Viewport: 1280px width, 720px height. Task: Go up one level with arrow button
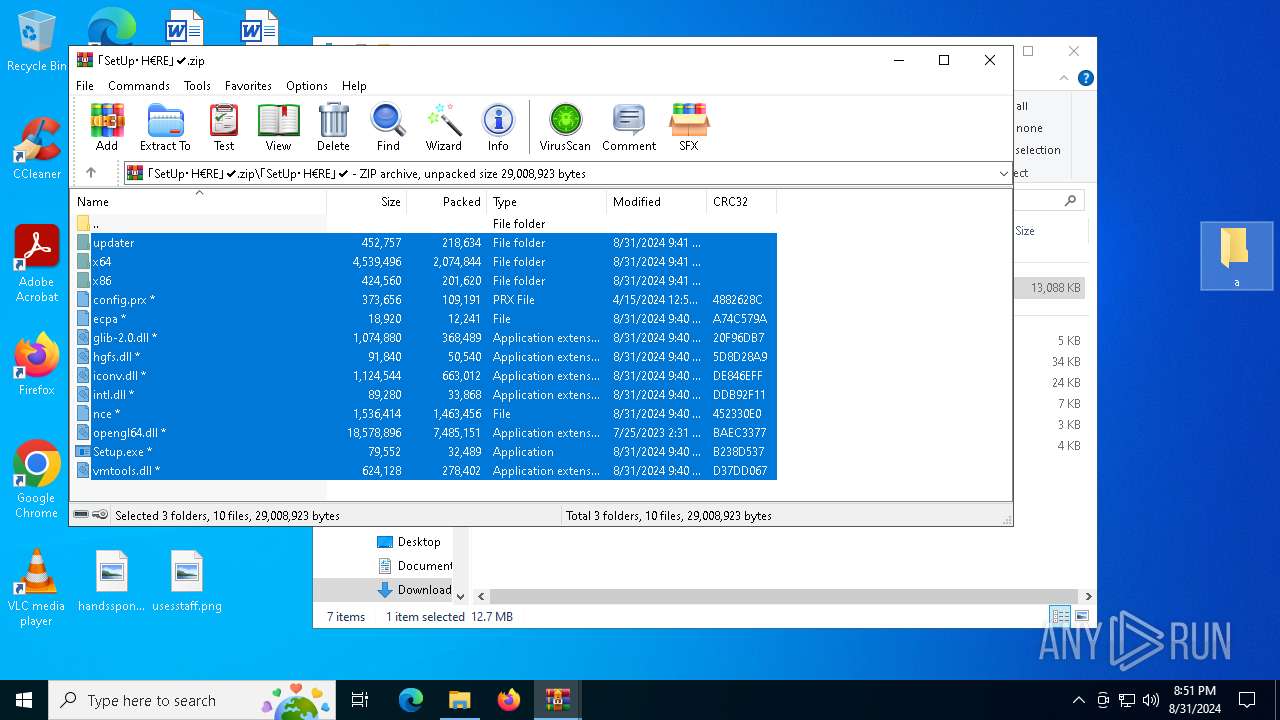pos(91,173)
